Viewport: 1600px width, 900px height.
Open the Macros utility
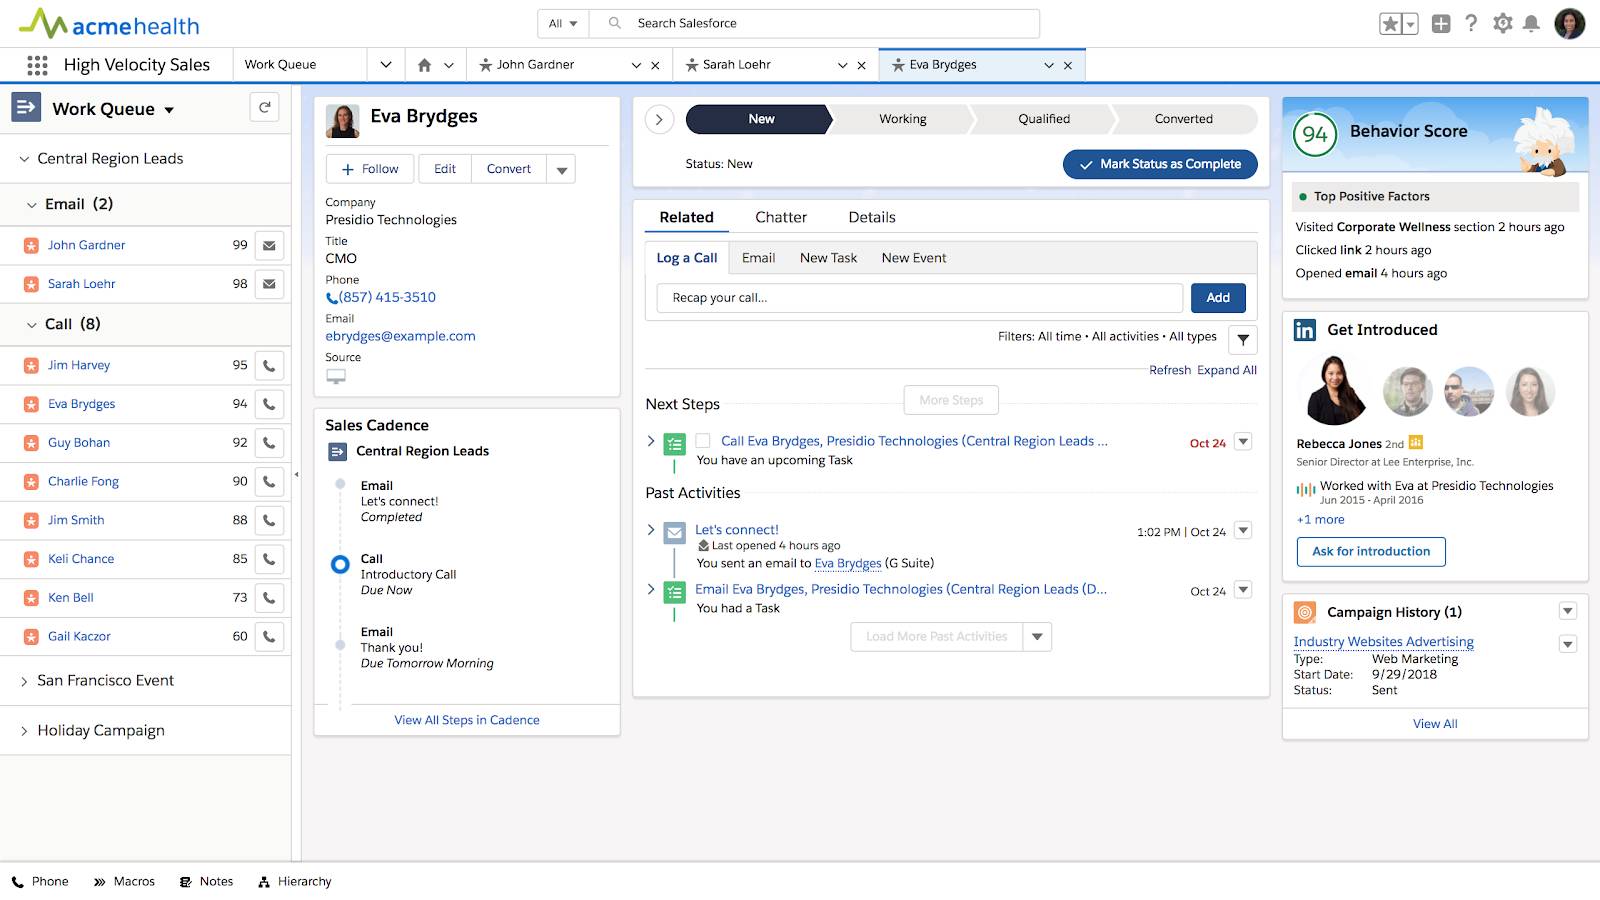click(123, 881)
